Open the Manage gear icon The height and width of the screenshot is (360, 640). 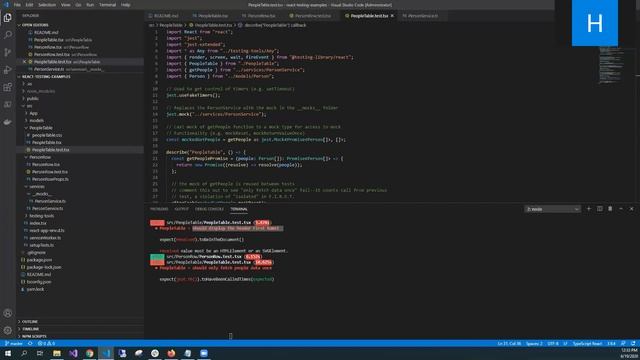8,331
